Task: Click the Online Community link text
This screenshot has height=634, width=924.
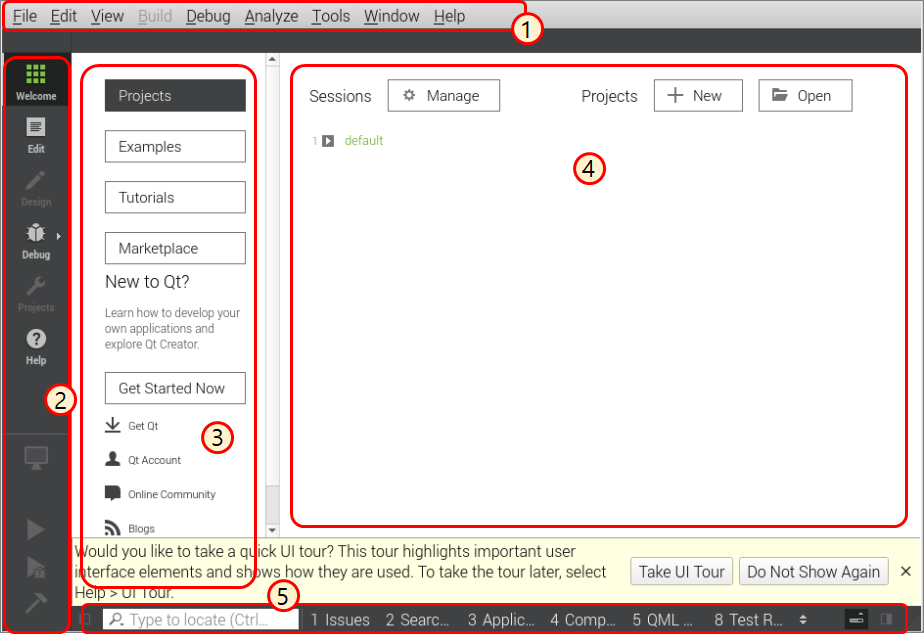Action: click(x=171, y=494)
